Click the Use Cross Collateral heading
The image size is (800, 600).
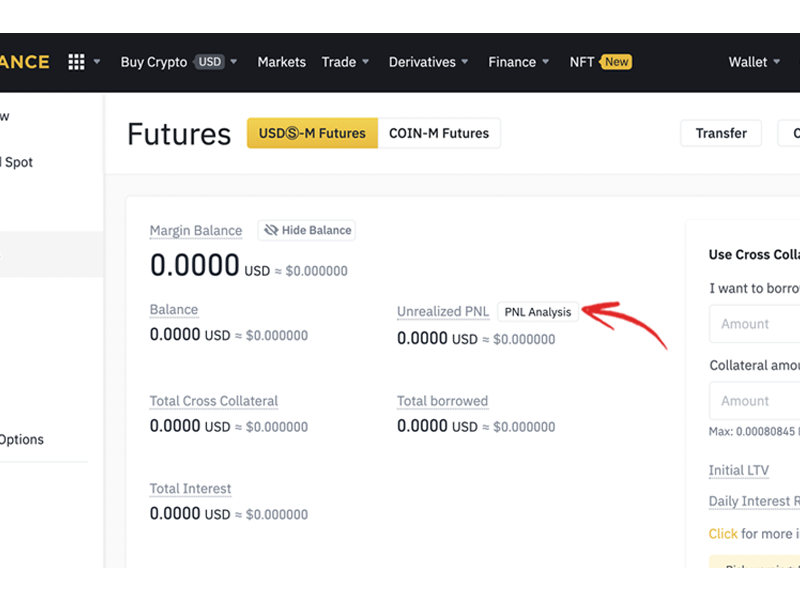coord(754,255)
